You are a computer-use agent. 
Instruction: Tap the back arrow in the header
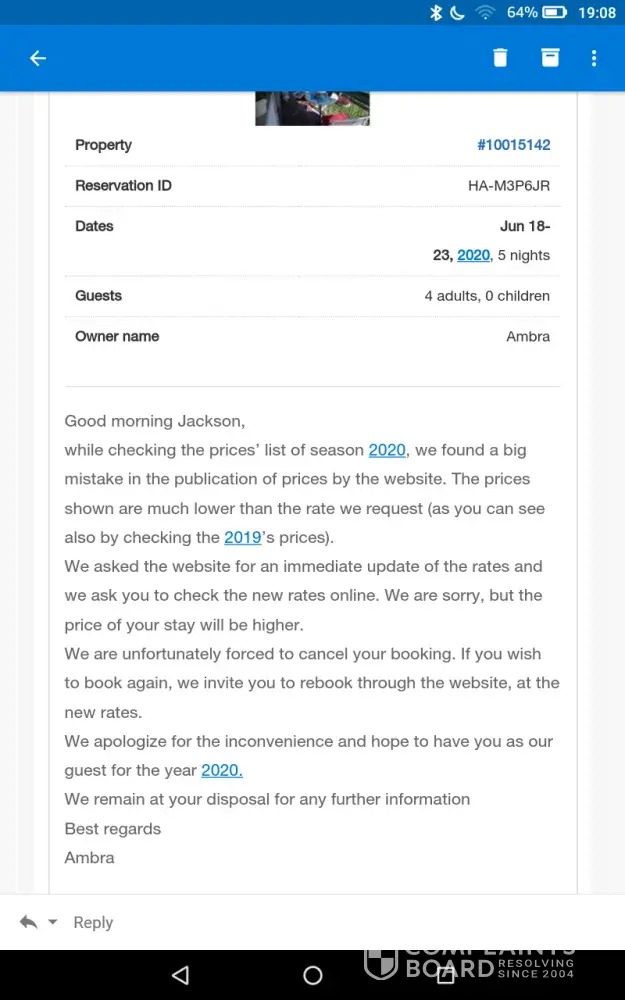38,58
